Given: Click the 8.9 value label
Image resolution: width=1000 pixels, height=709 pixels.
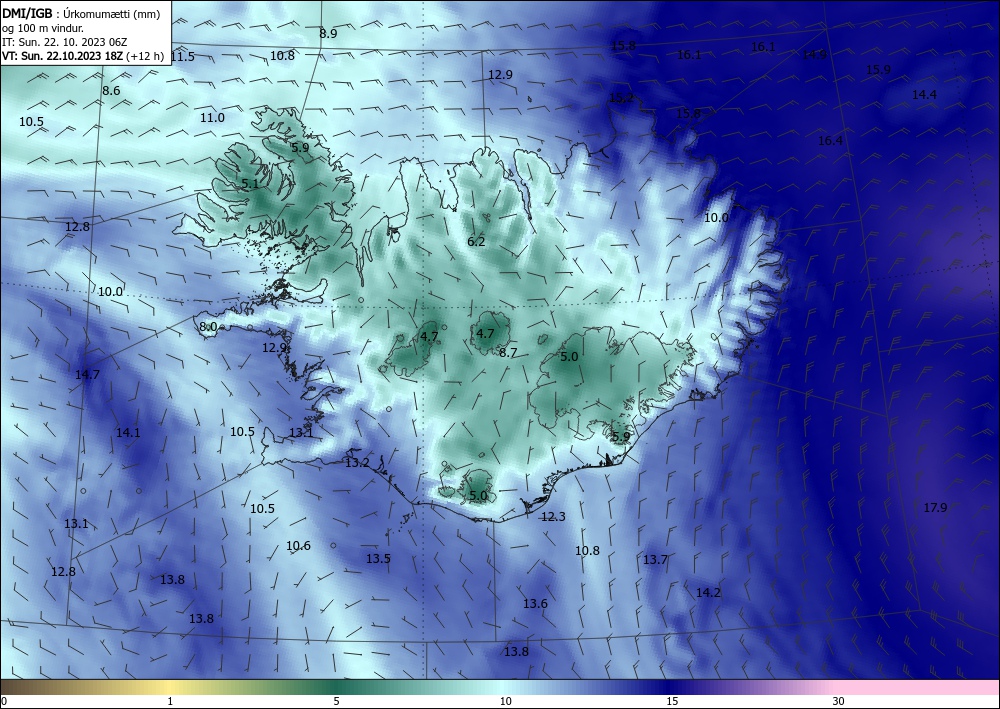Looking at the screenshot, I should coord(328,34).
